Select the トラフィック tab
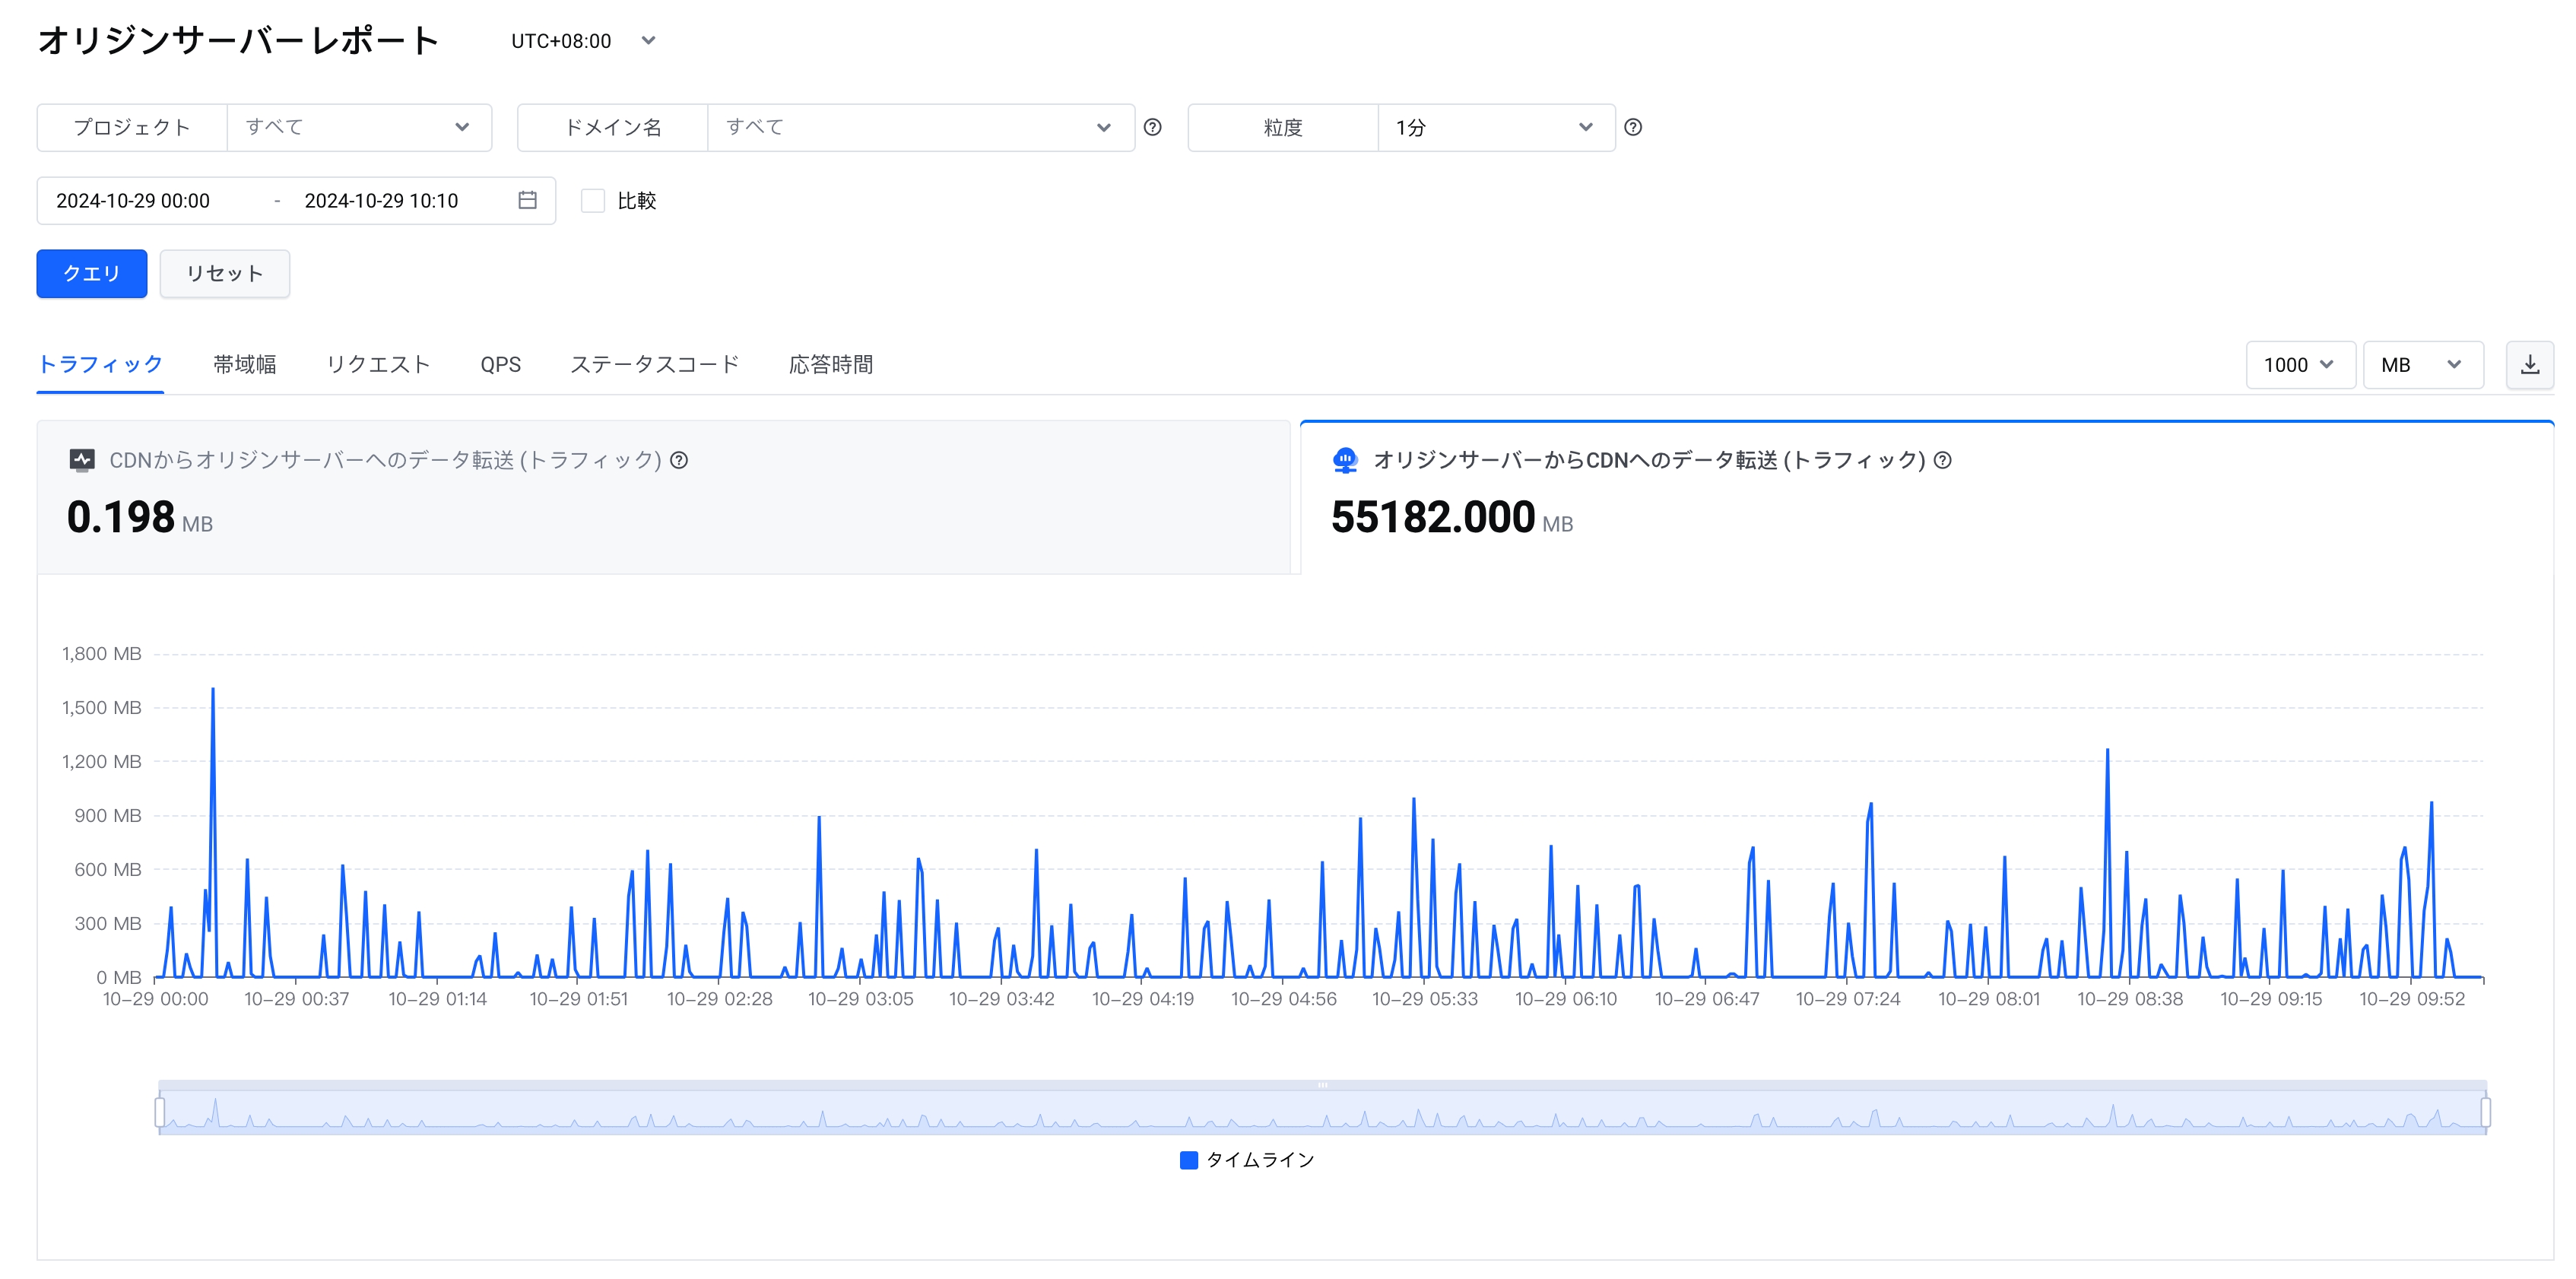This screenshot has width=2576, height=1279. [x=100, y=364]
